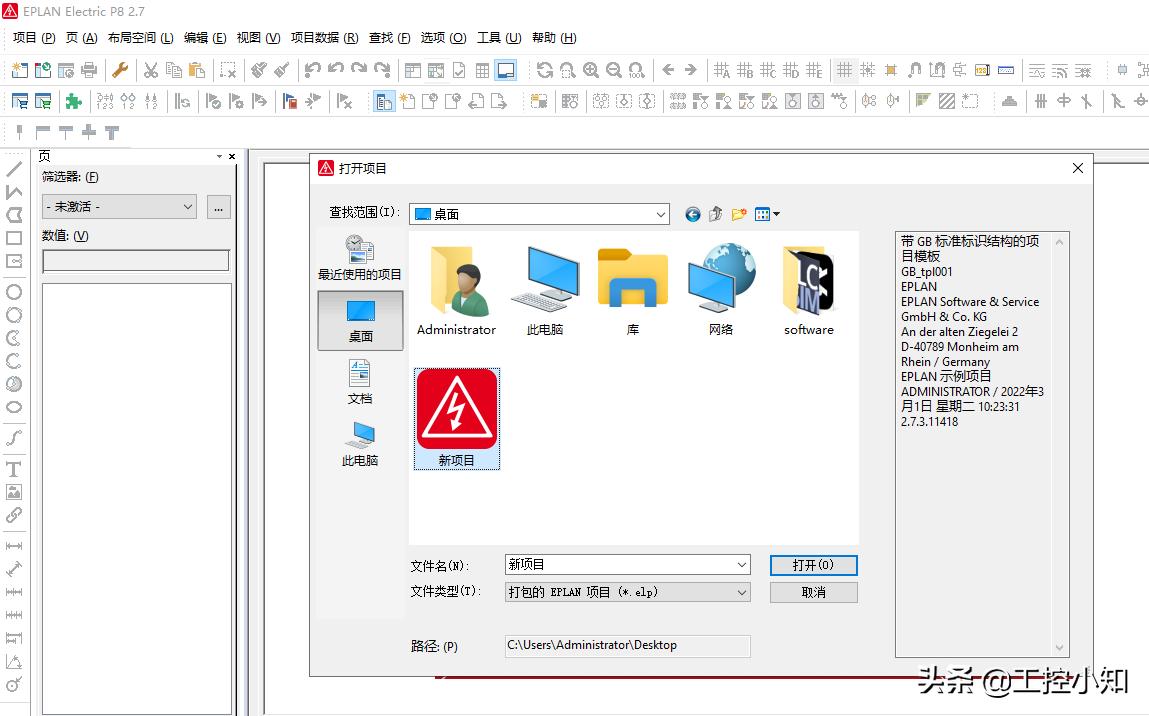This screenshot has height=716, width=1149.
Task: Toggle the grid display toolbar button
Action: pyautogui.click(x=845, y=70)
